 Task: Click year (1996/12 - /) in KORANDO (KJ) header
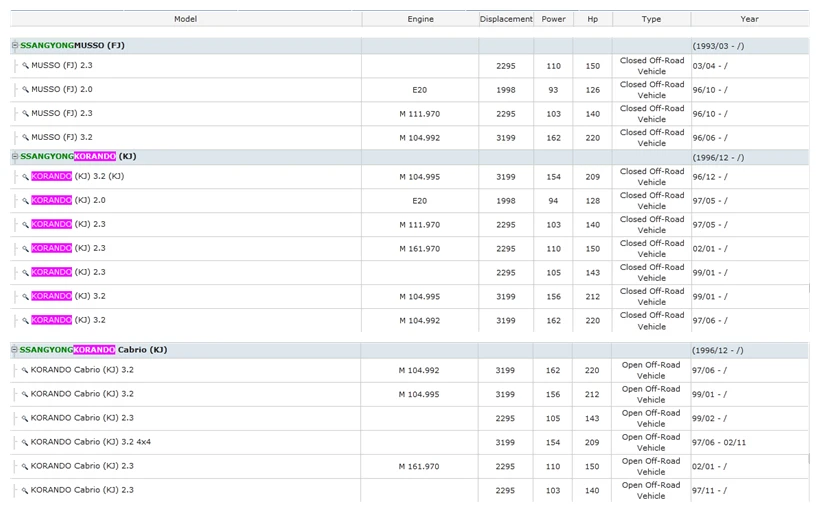[x=718, y=157]
